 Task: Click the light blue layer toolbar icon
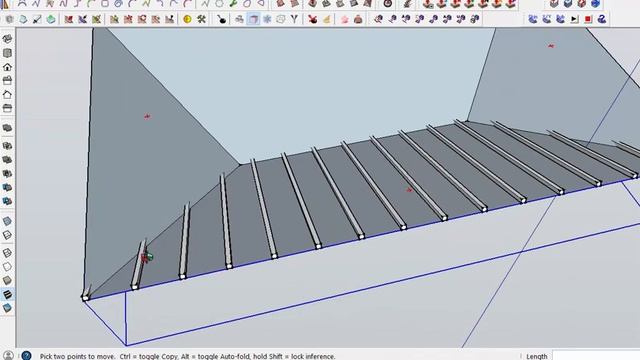click(23, 19)
